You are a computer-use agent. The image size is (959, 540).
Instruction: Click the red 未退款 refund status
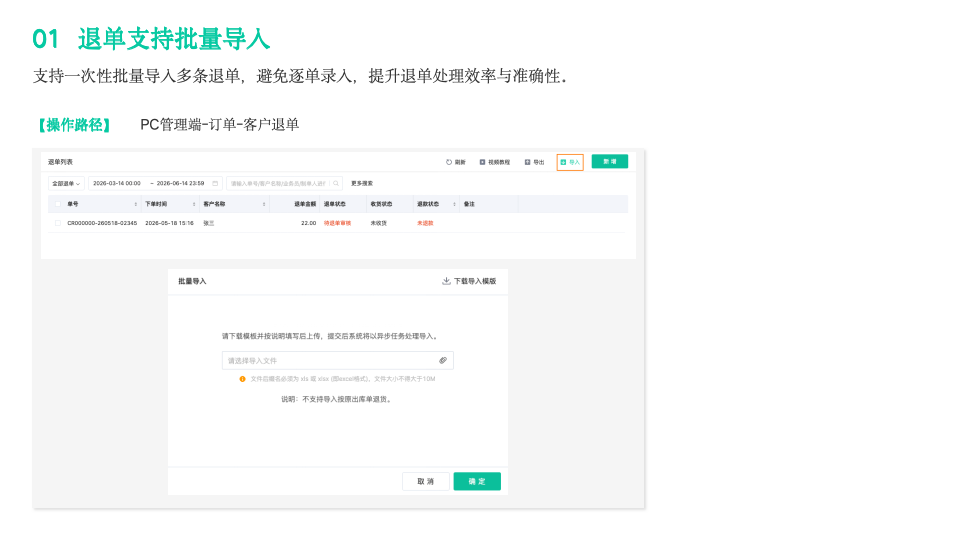[425, 223]
